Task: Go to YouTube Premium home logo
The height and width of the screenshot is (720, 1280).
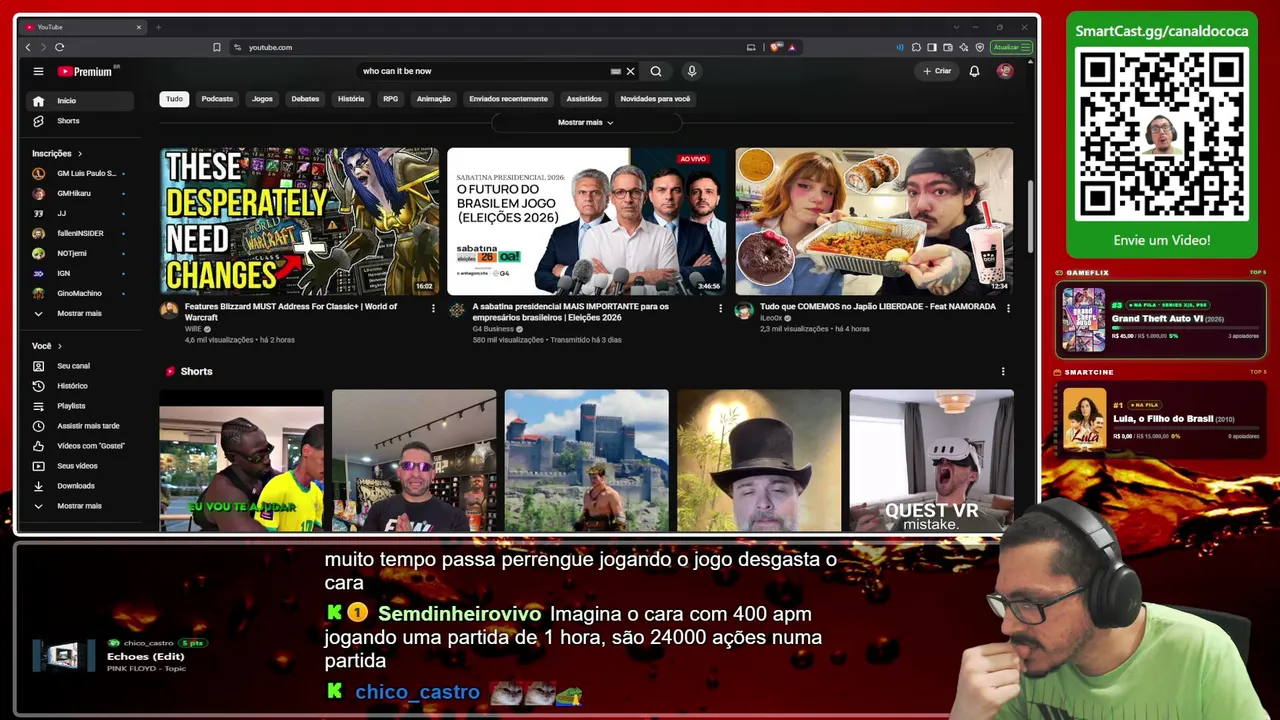Action: (x=88, y=71)
